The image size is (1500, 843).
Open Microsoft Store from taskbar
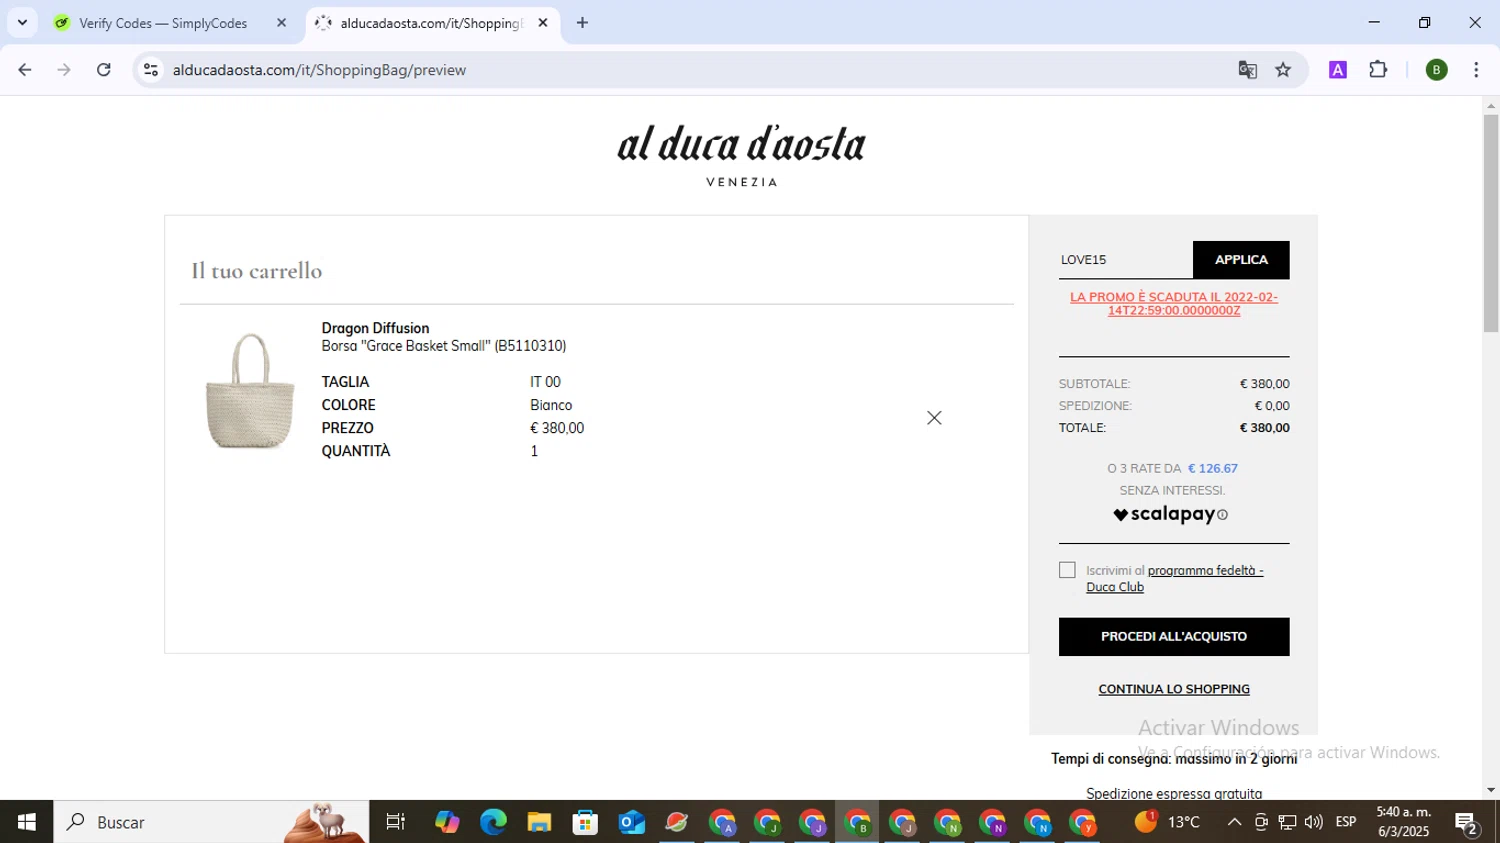(585, 822)
